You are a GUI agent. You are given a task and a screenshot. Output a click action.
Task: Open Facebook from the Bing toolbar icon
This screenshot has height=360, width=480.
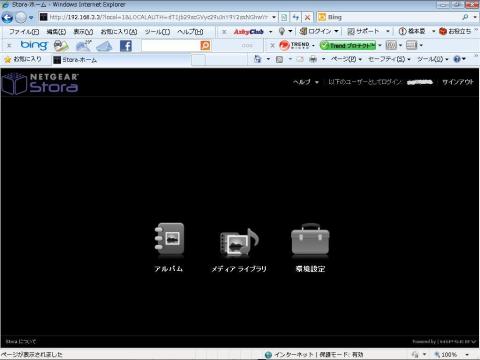(126, 46)
